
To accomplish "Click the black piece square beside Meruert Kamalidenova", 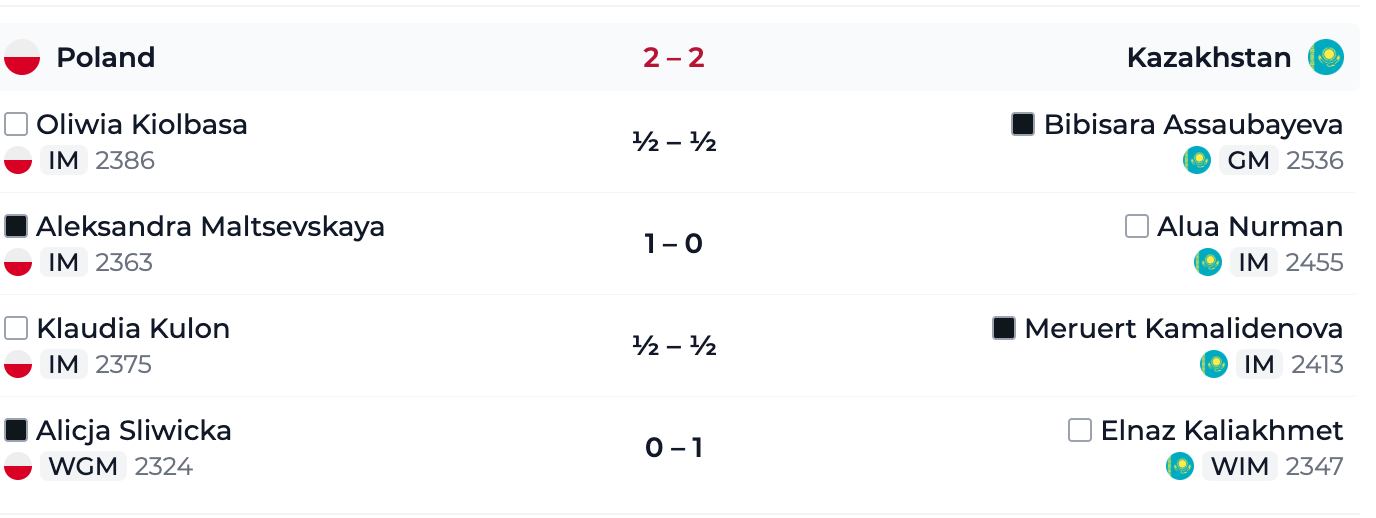I will point(1004,328).
